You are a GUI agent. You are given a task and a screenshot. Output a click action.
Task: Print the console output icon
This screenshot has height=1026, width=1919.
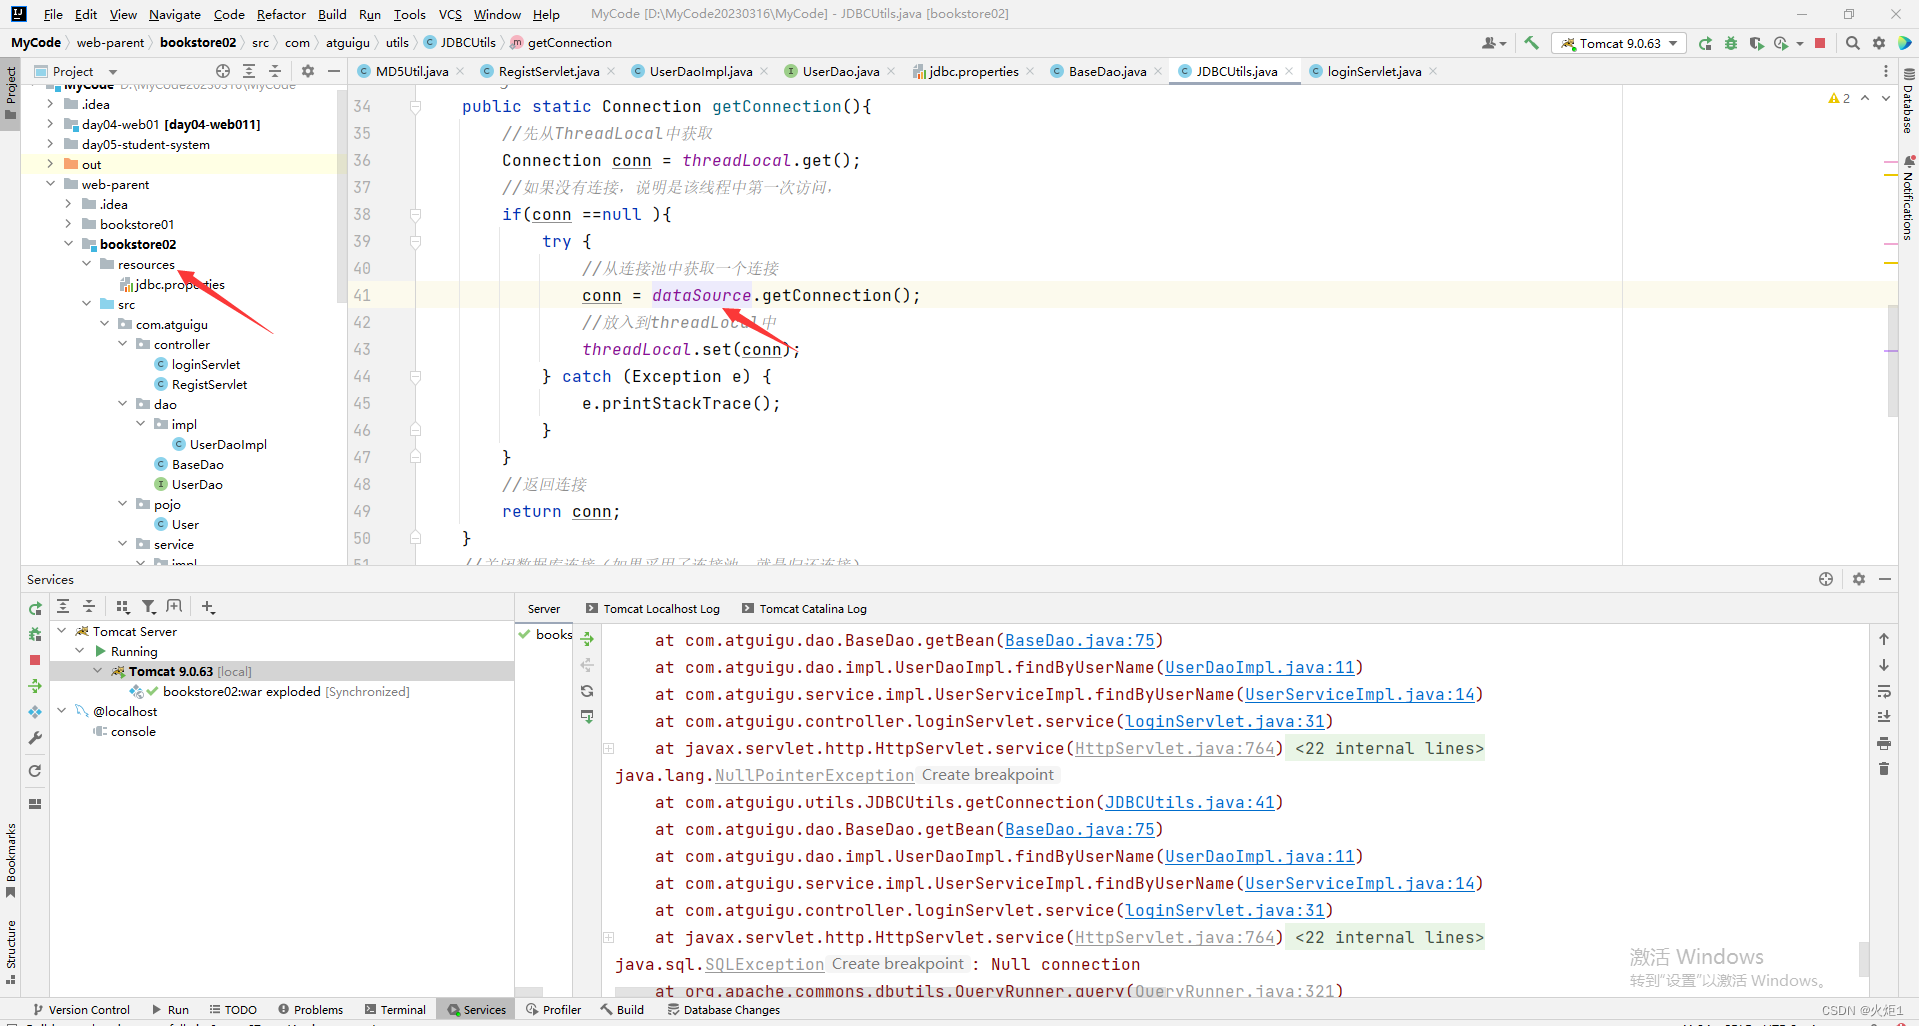pos(1884,743)
